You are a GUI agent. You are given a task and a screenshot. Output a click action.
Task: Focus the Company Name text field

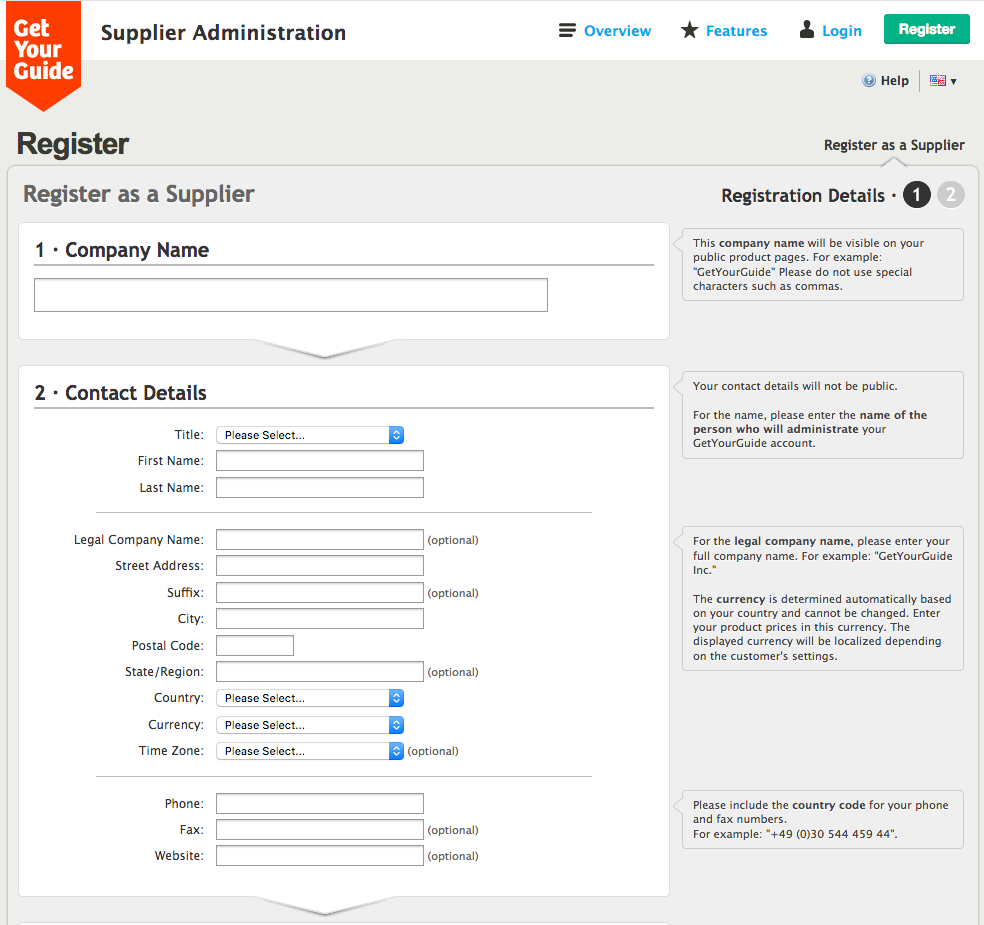click(x=291, y=295)
